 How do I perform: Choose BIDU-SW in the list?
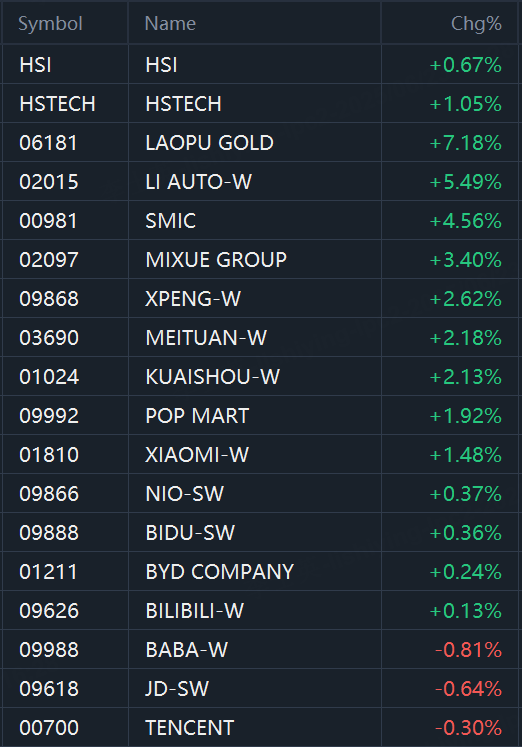click(x=260, y=533)
